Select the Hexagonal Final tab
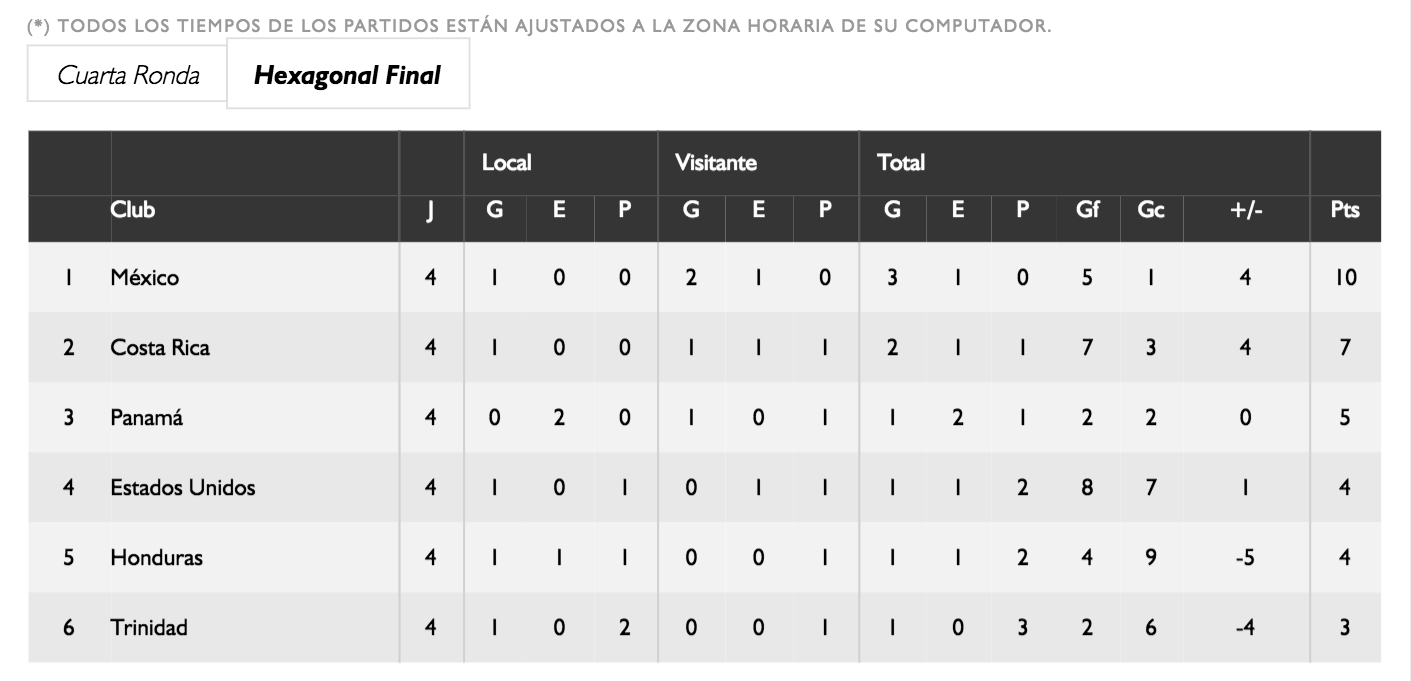Image resolution: width=1411 pixels, height=681 pixels. (x=347, y=75)
